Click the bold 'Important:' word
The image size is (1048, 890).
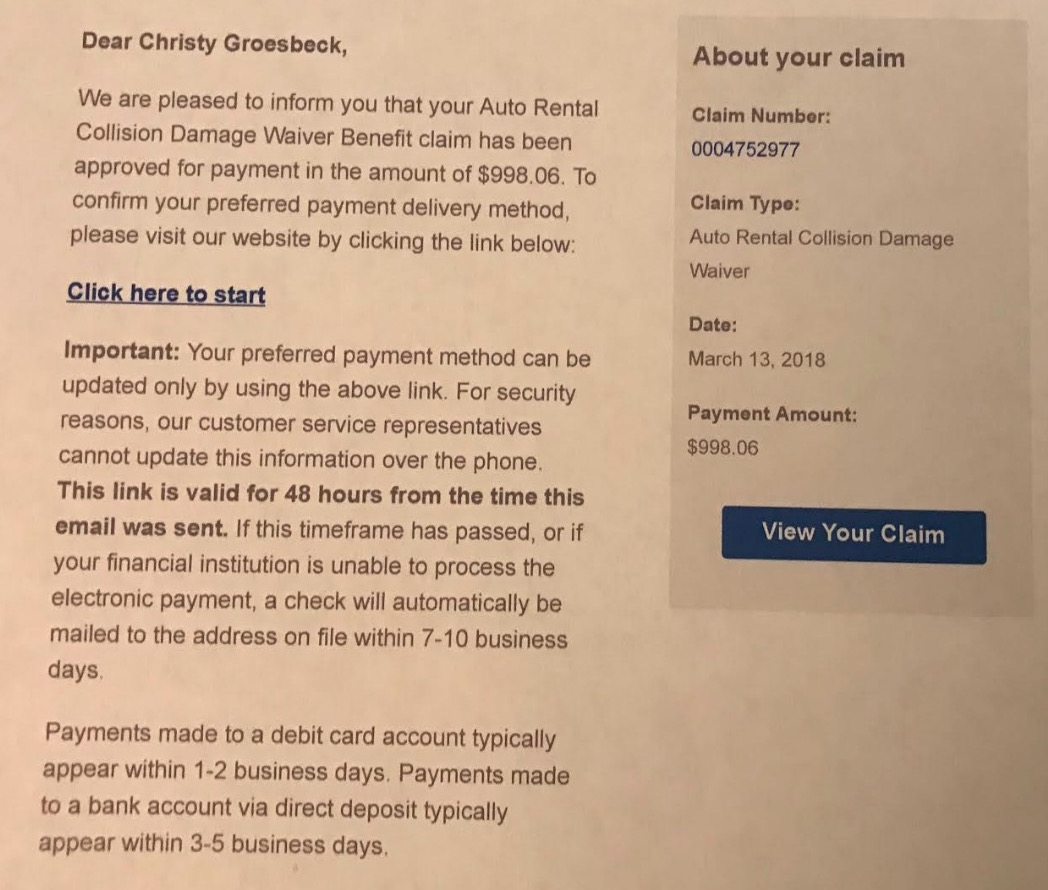coord(121,353)
